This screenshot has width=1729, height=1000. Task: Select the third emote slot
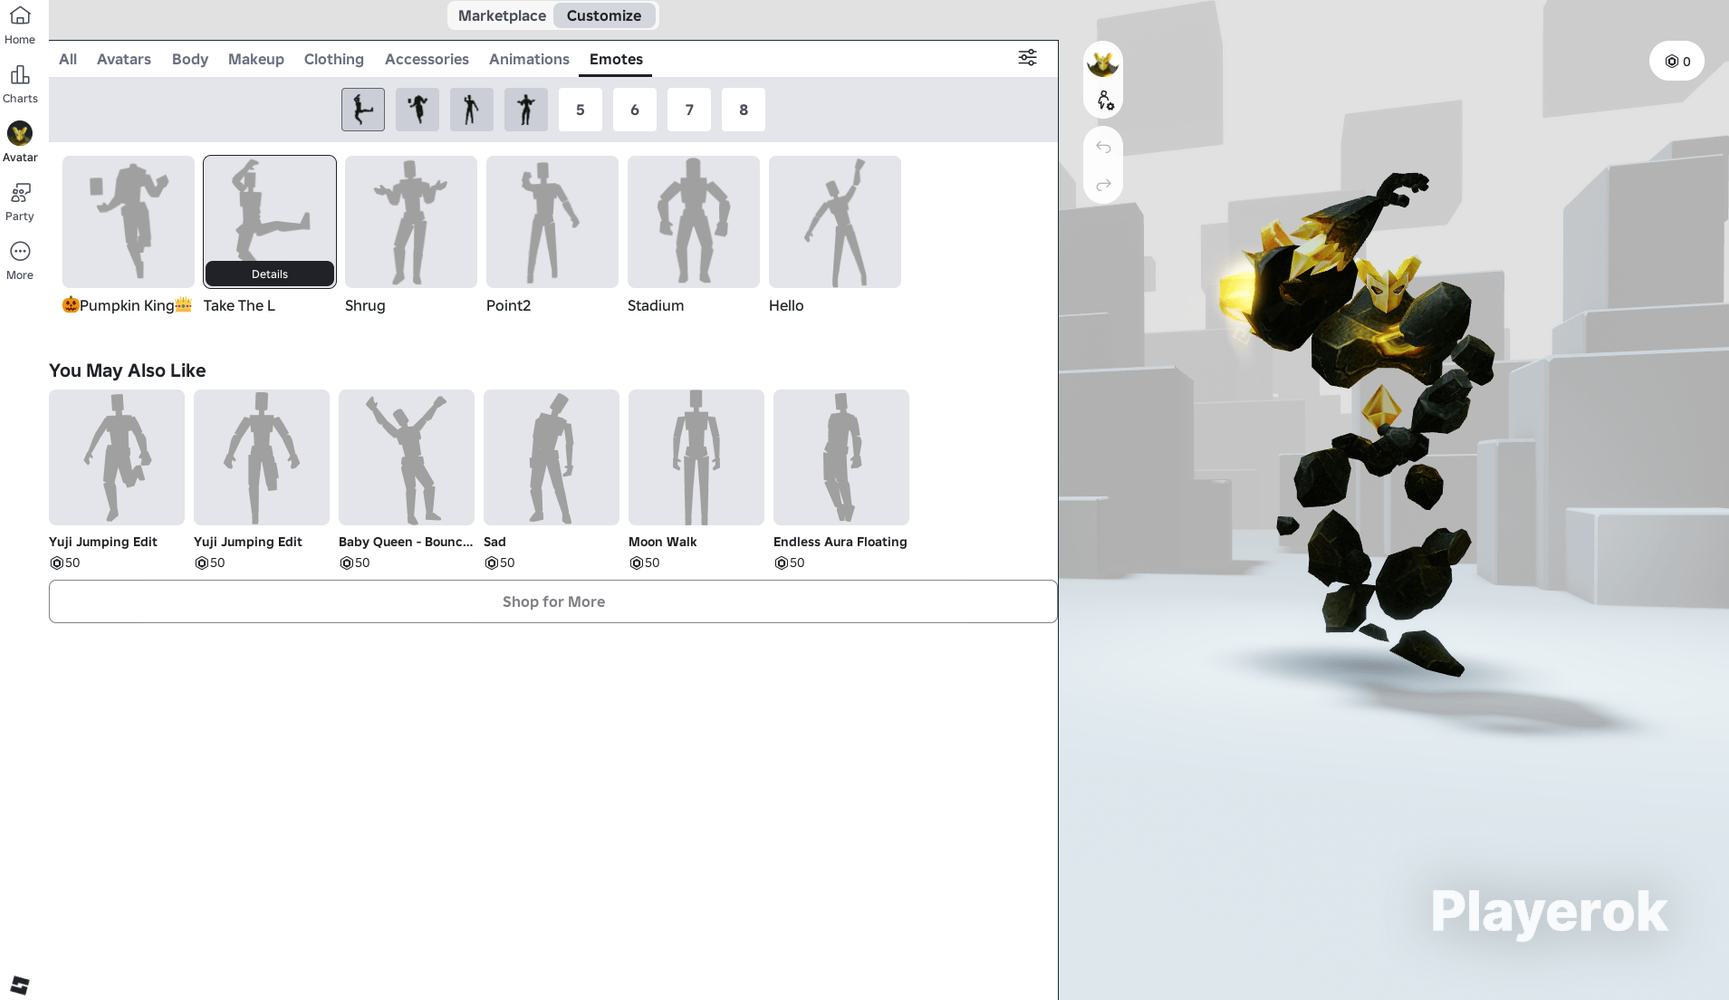471,110
